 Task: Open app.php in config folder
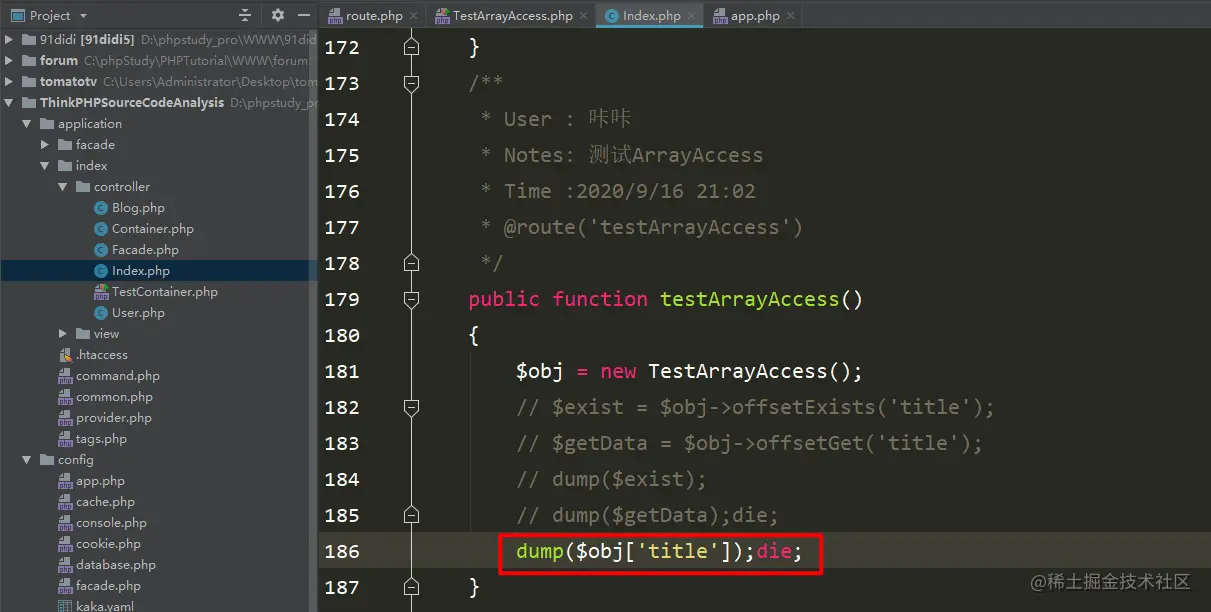point(100,481)
